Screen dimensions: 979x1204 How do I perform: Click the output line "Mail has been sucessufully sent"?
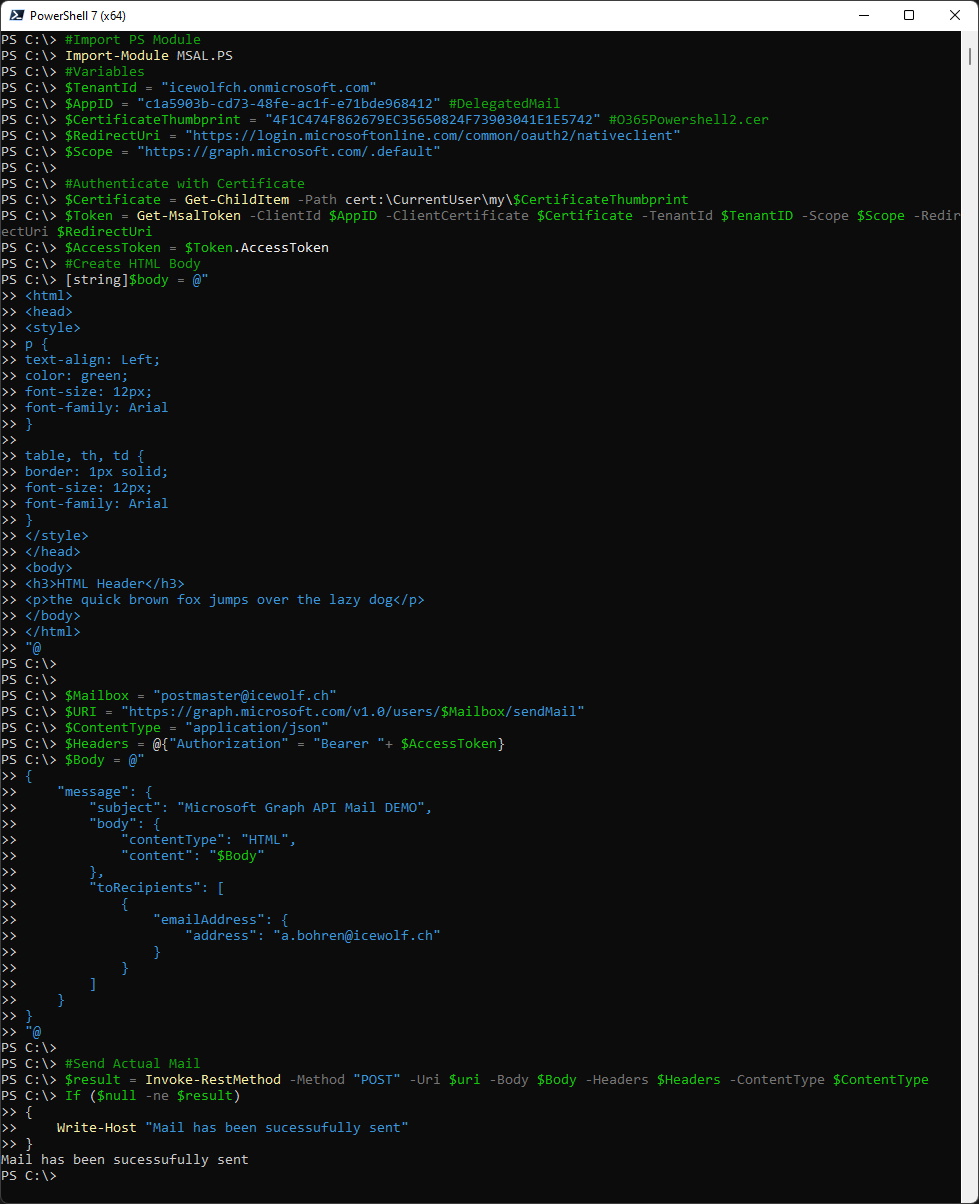pyautogui.click(x=125, y=1160)
